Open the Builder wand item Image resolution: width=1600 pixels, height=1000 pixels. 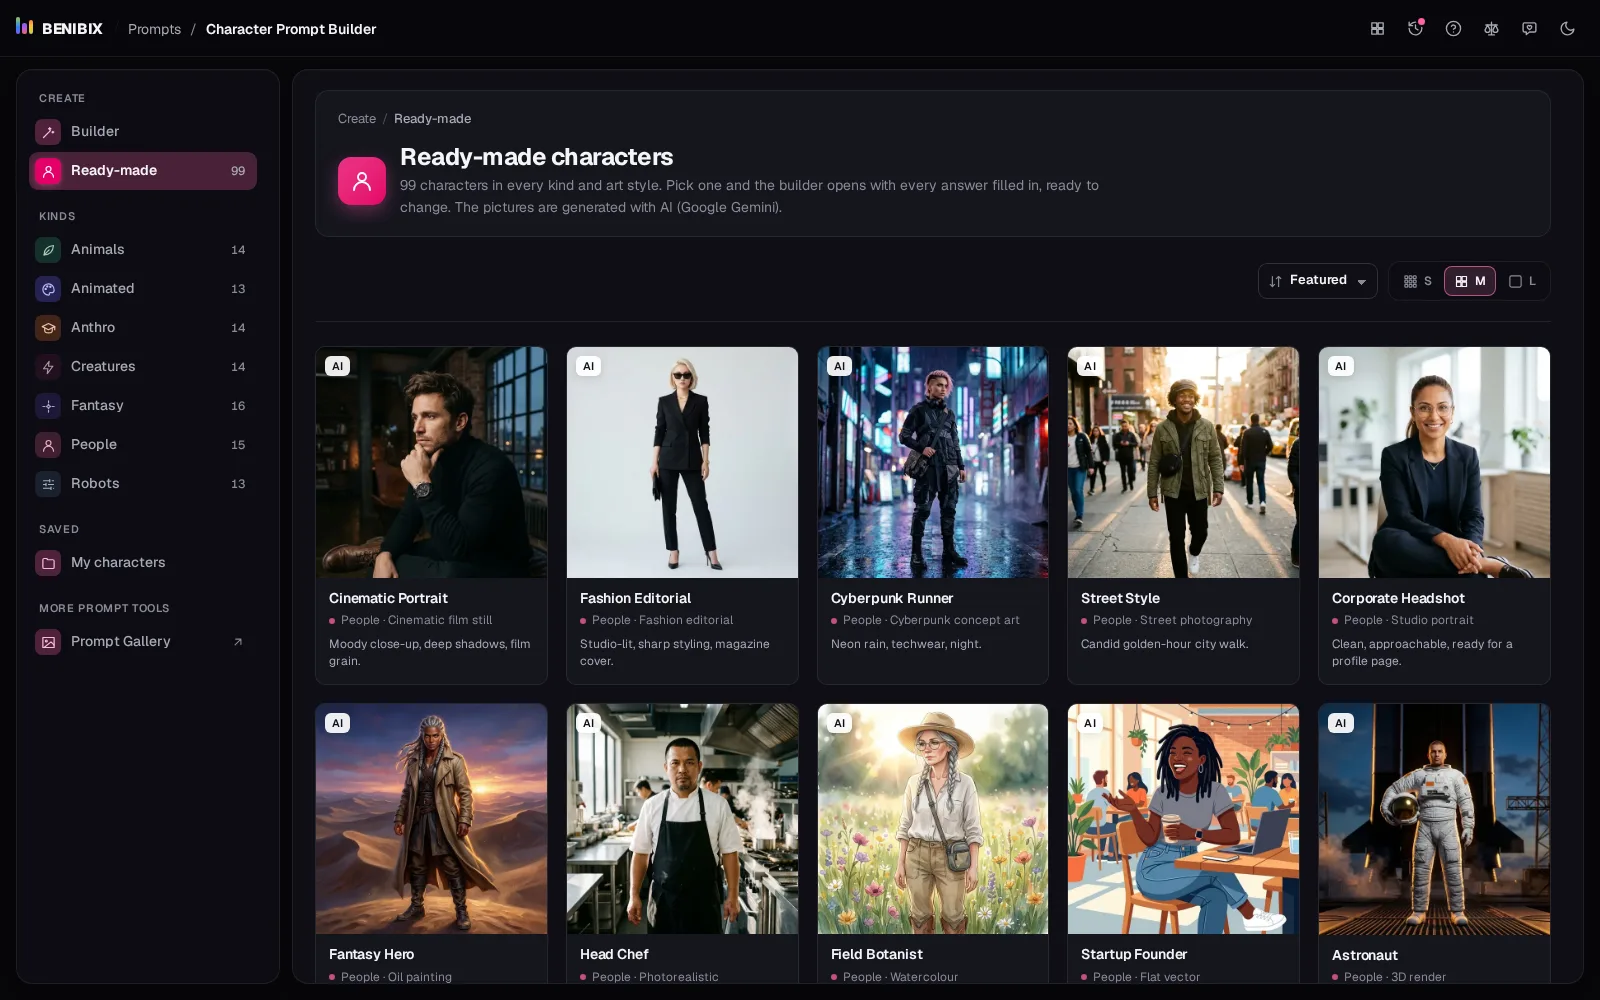(x=143, y=131)
